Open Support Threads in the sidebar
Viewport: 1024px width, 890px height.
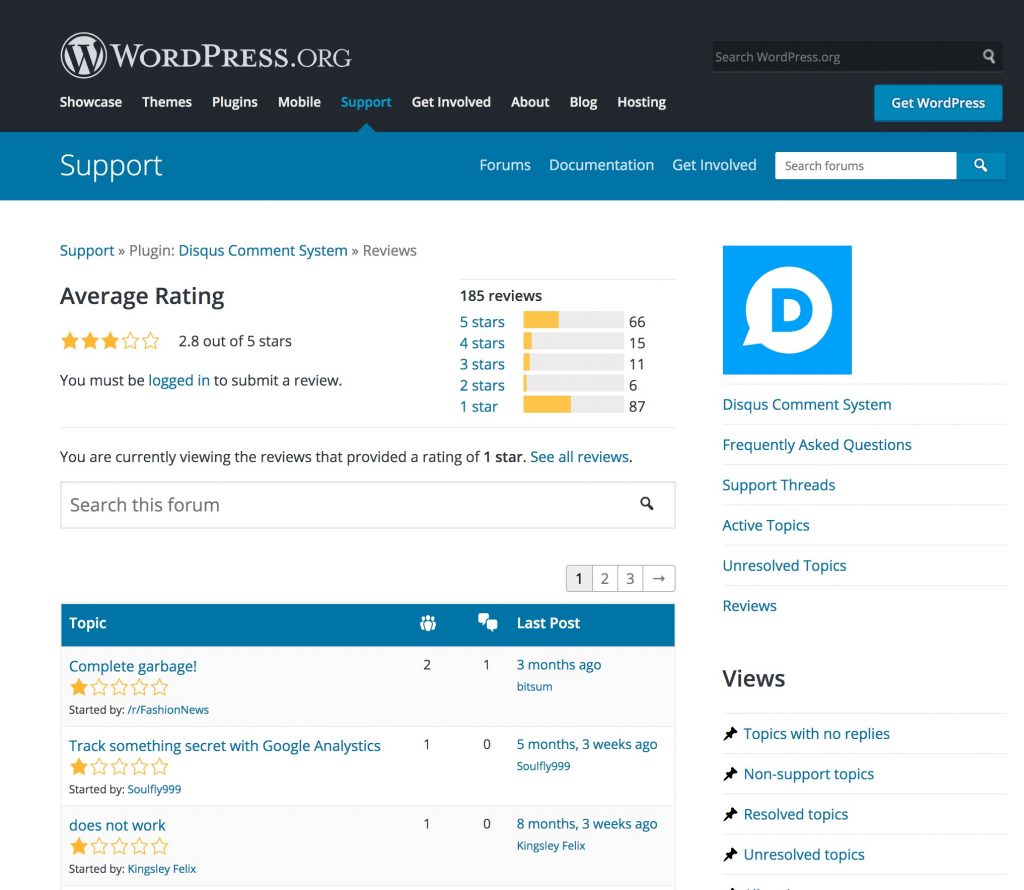point(778,485)
